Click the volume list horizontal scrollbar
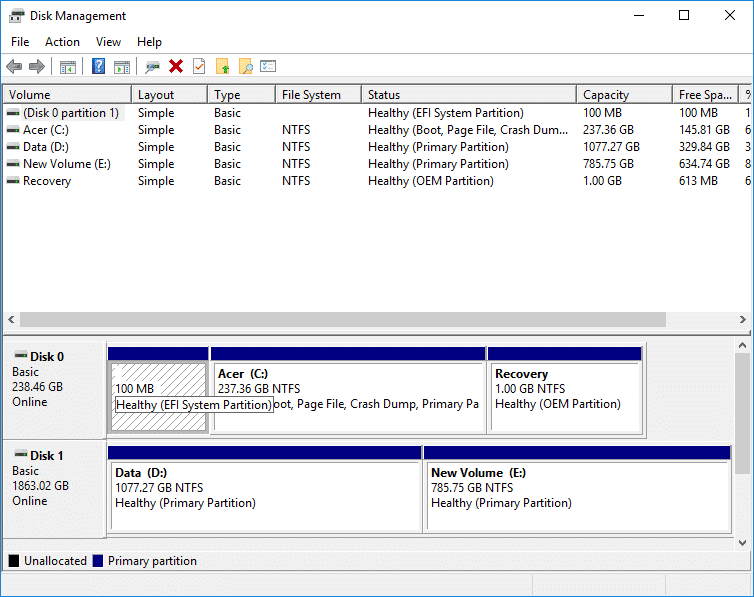Screen dimensions: 754x597 (342, 319)
